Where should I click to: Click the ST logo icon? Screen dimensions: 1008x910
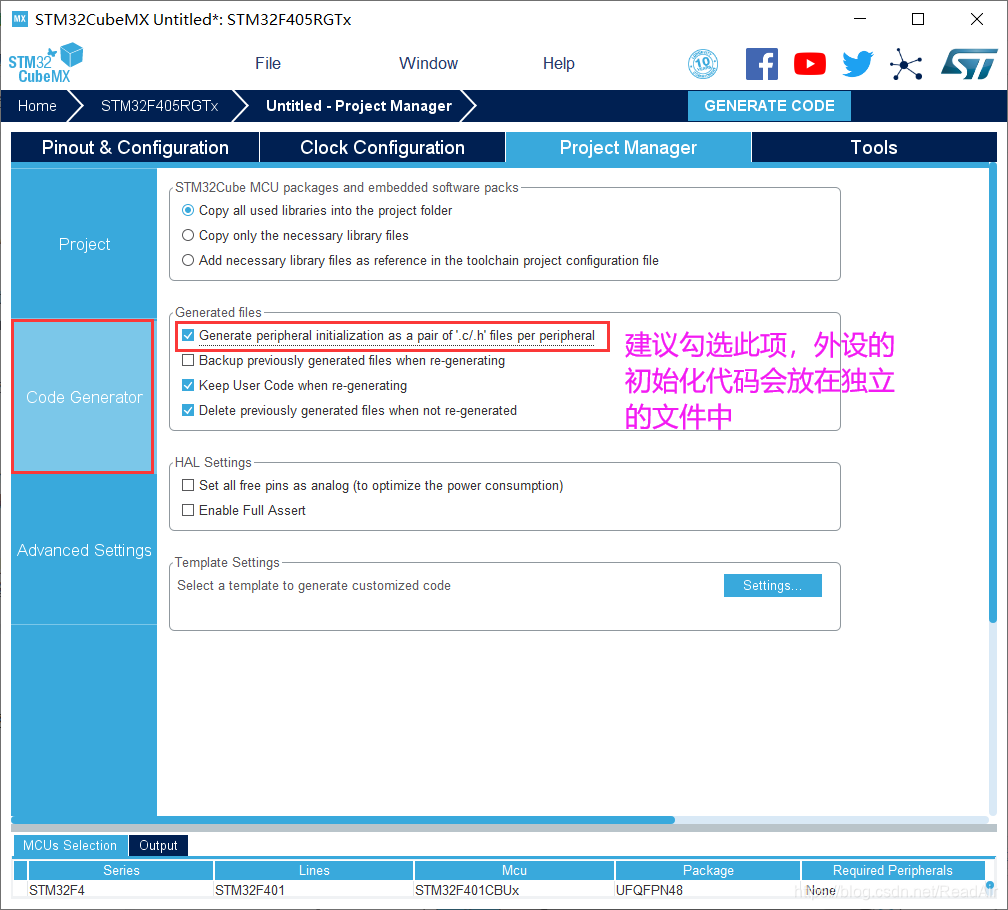[x=969, y=64]
